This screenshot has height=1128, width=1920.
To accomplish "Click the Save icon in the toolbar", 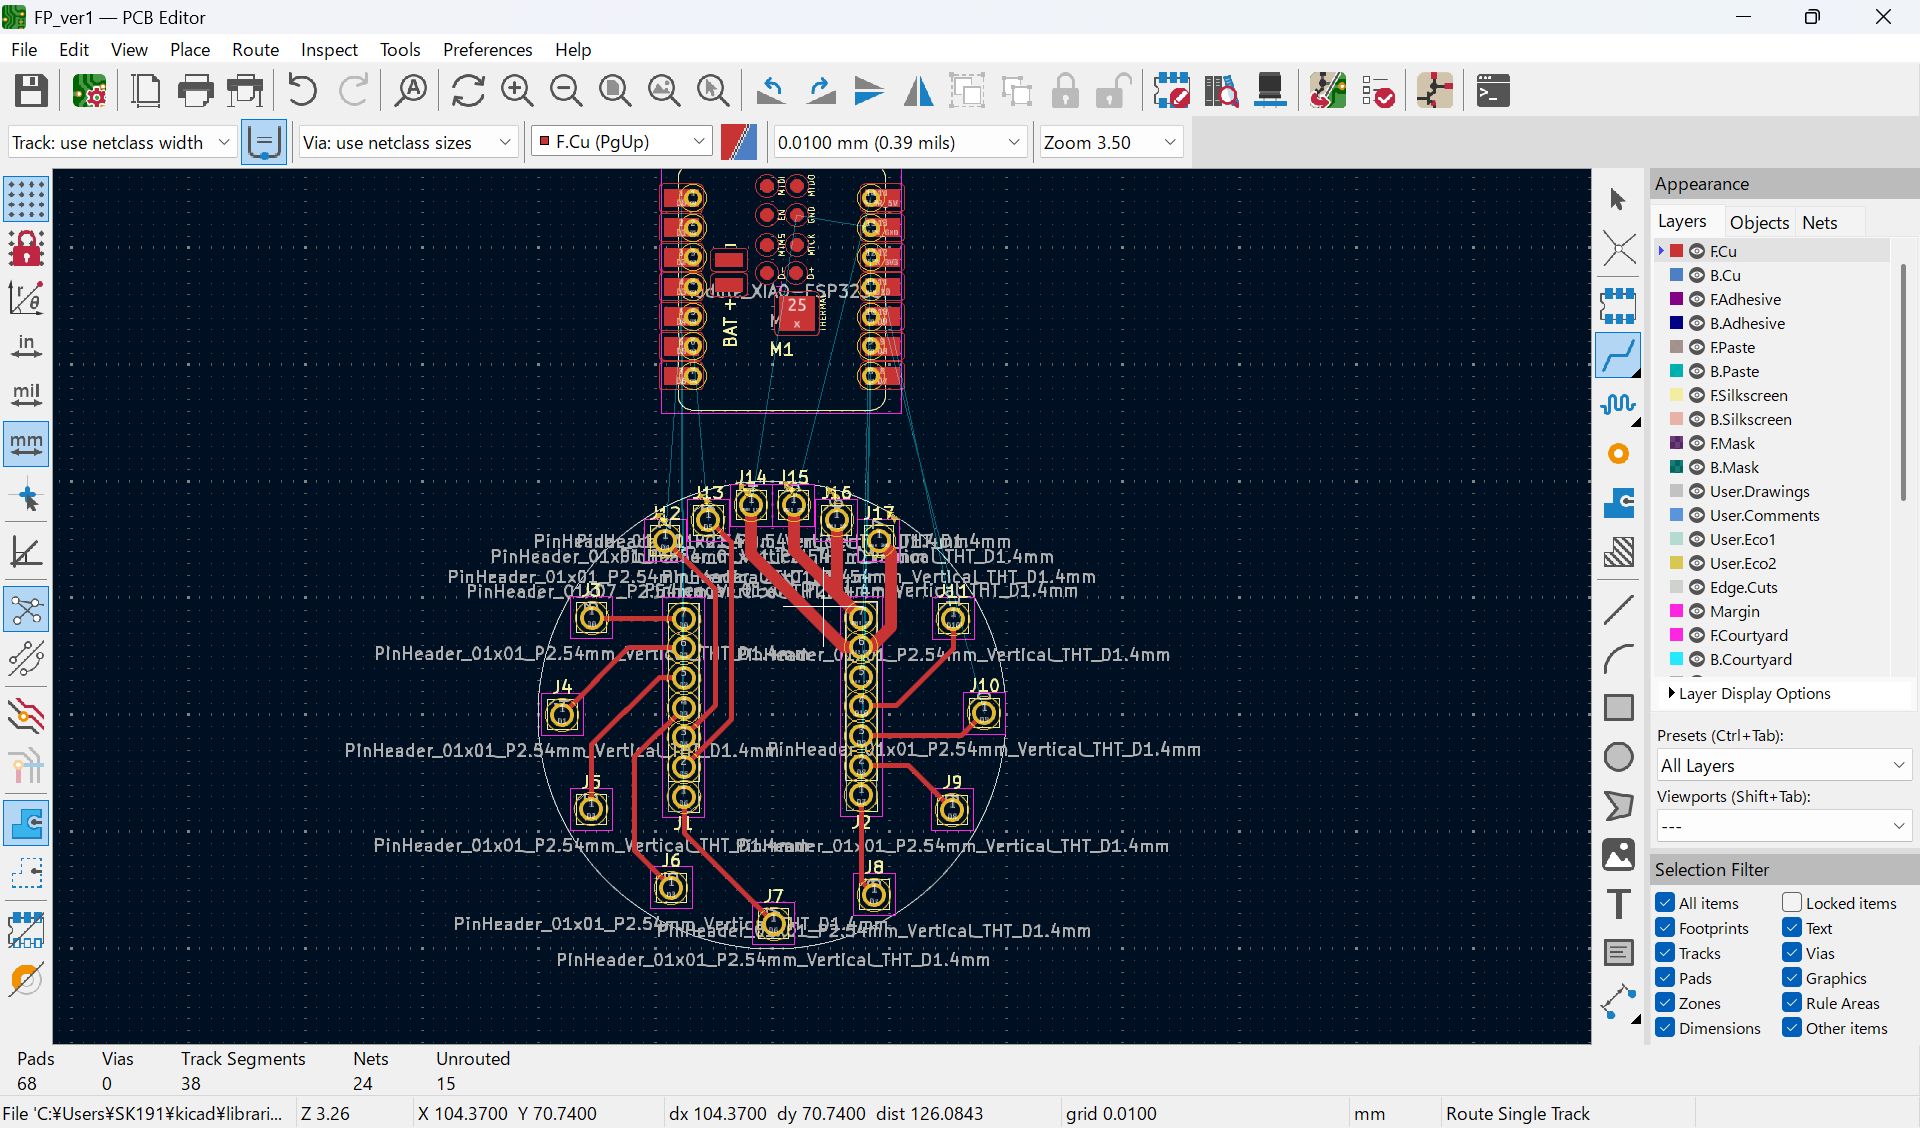I will pos(31,91).
